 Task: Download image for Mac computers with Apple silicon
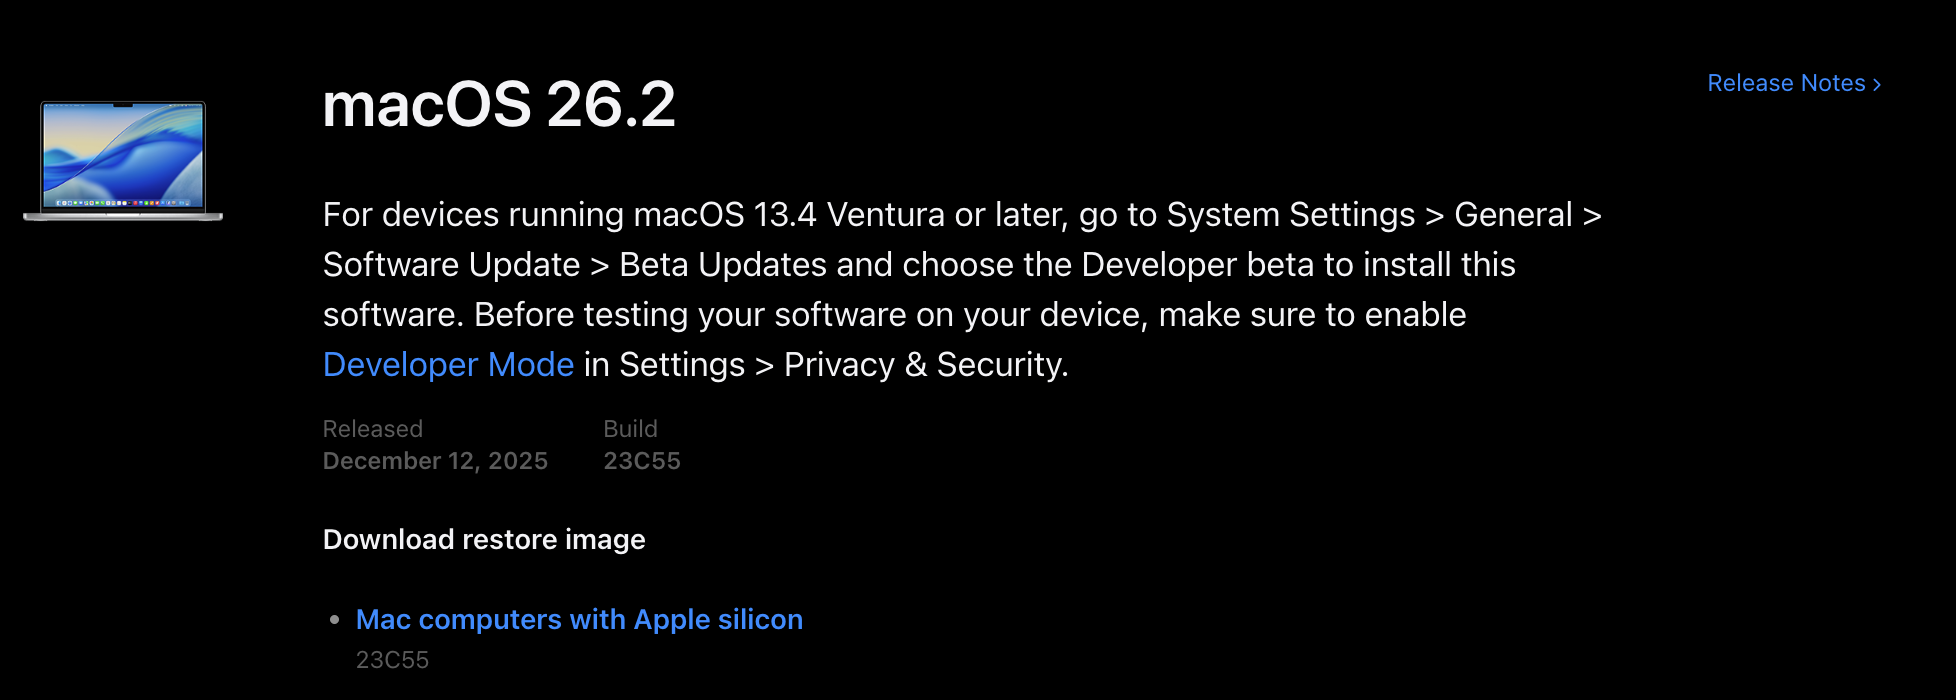[x=579, y=619]
